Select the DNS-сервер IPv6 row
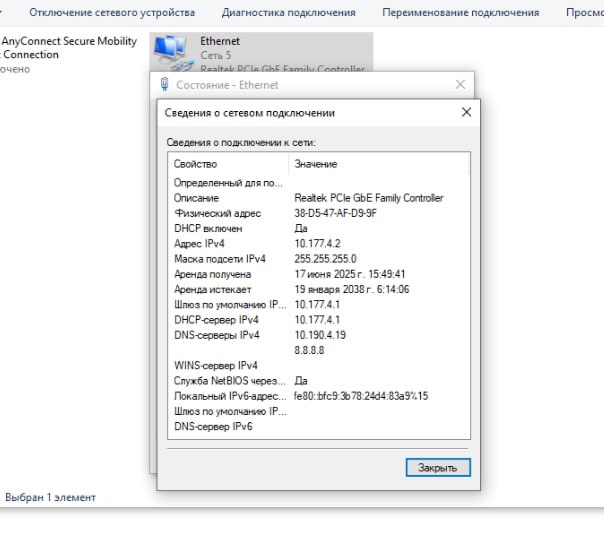This screenshot has width=604, height=540. [319, 426]
